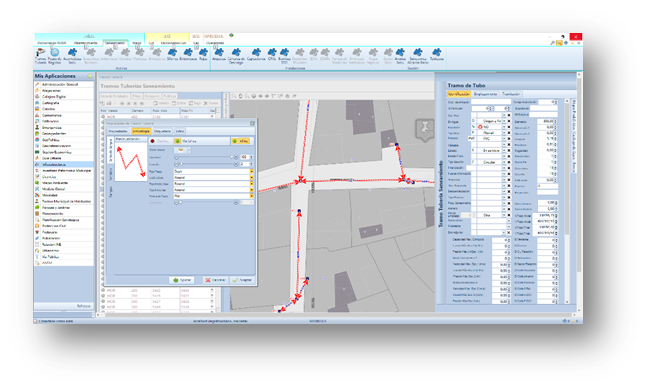The height and width of the screenshot is (389, 648).
Task: Click the Rejas ribbon icon
Action: pyautogui.click(x=203, y=55)
